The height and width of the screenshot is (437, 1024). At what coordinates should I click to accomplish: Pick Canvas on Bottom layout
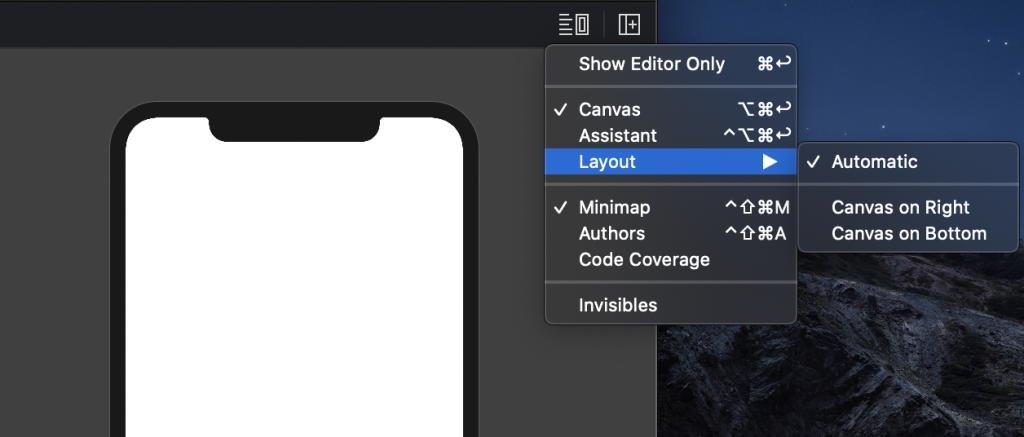tap(908, 233)
